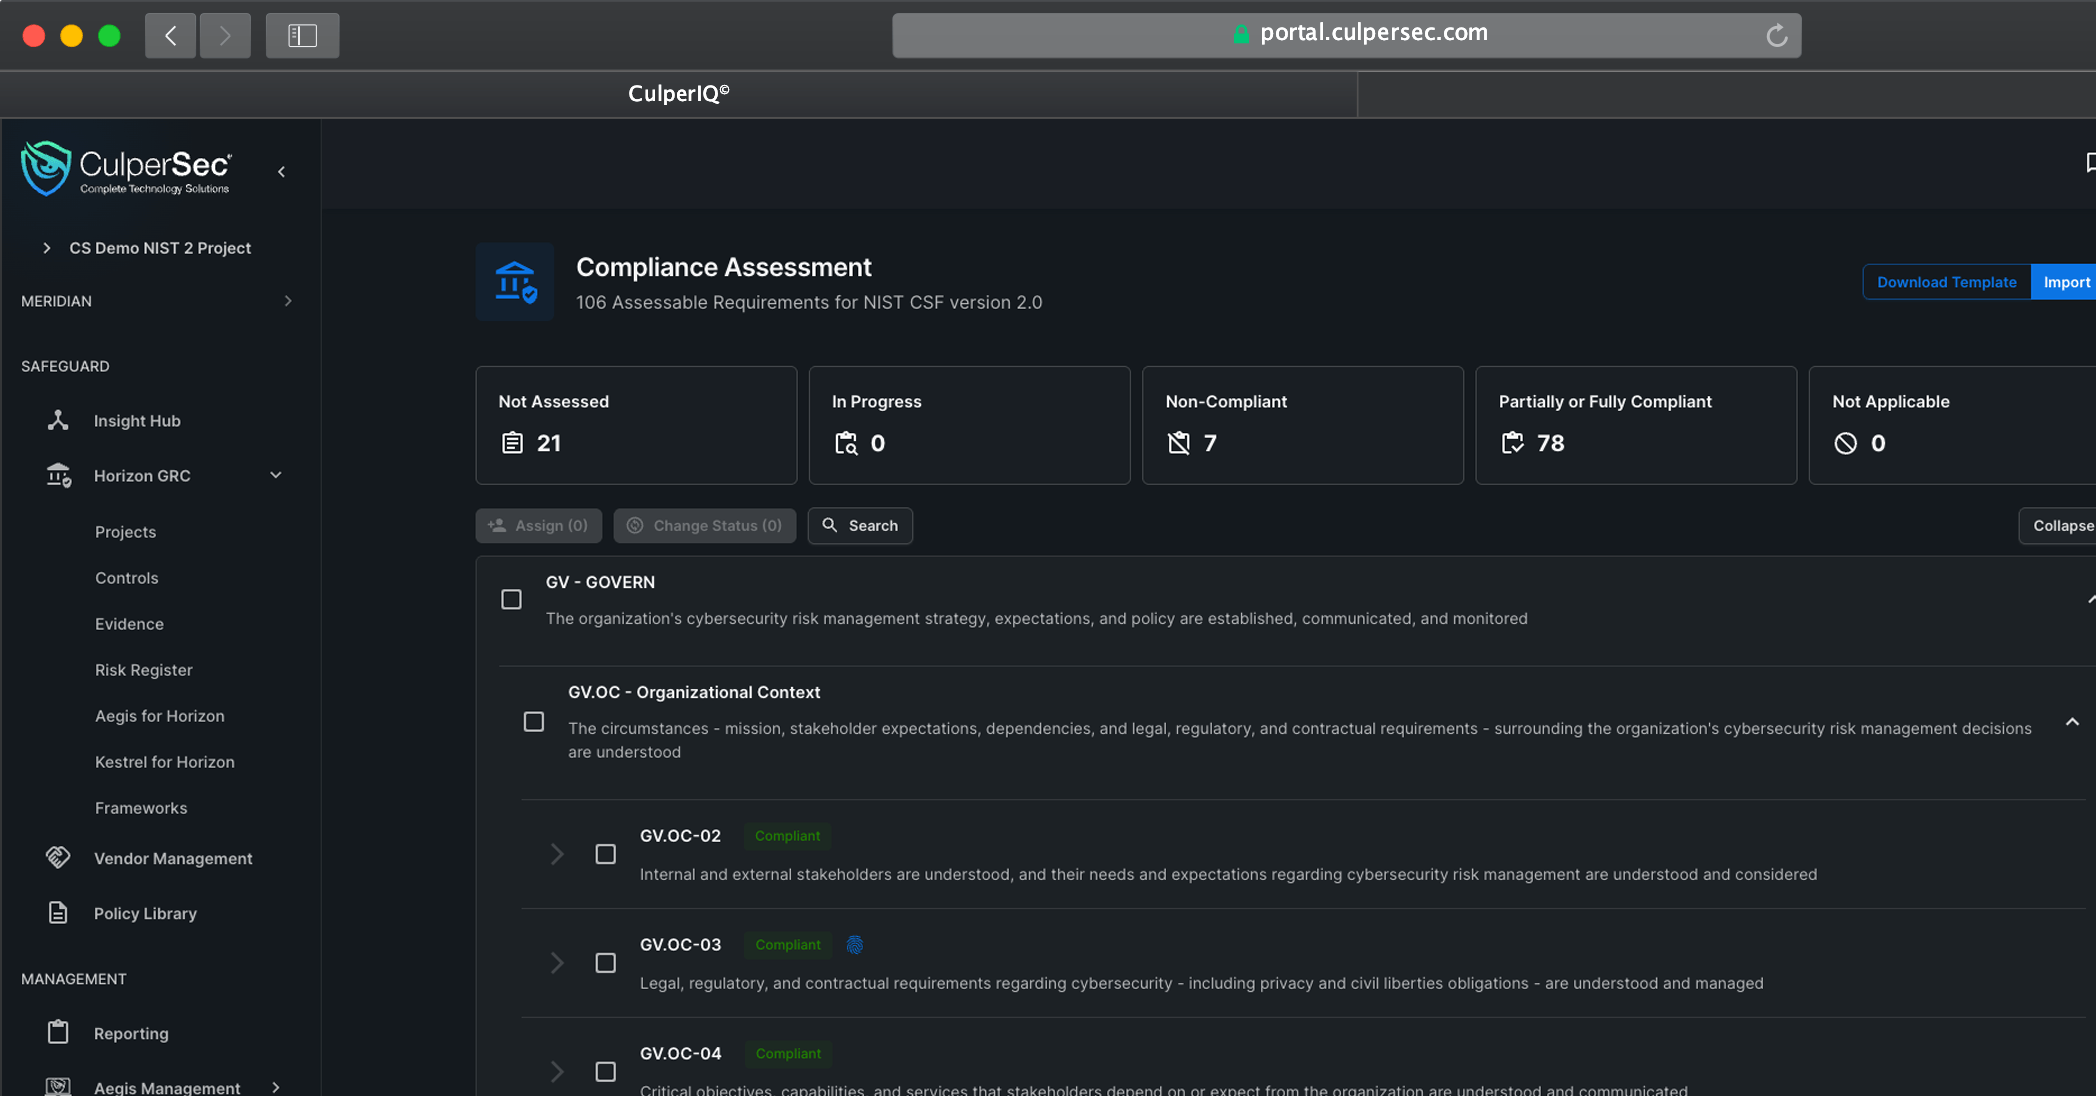This screenshot has height=1096, width=2096.
Task: Collapse the Horizon GRC menu chevron
Action: (276, 475)
